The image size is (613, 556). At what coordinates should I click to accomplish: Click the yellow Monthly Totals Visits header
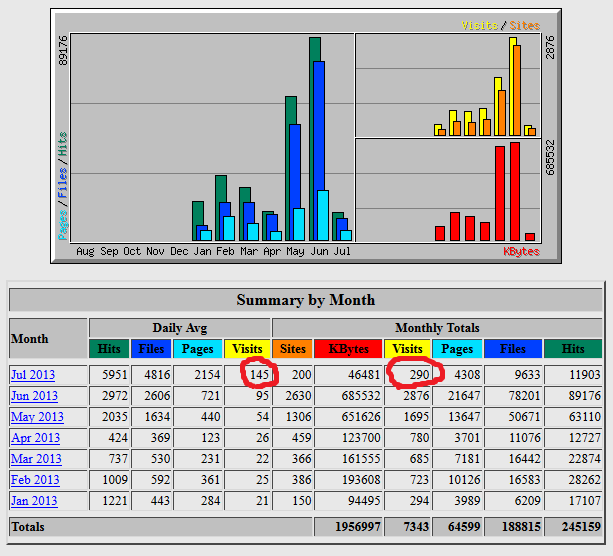point(407,349)
